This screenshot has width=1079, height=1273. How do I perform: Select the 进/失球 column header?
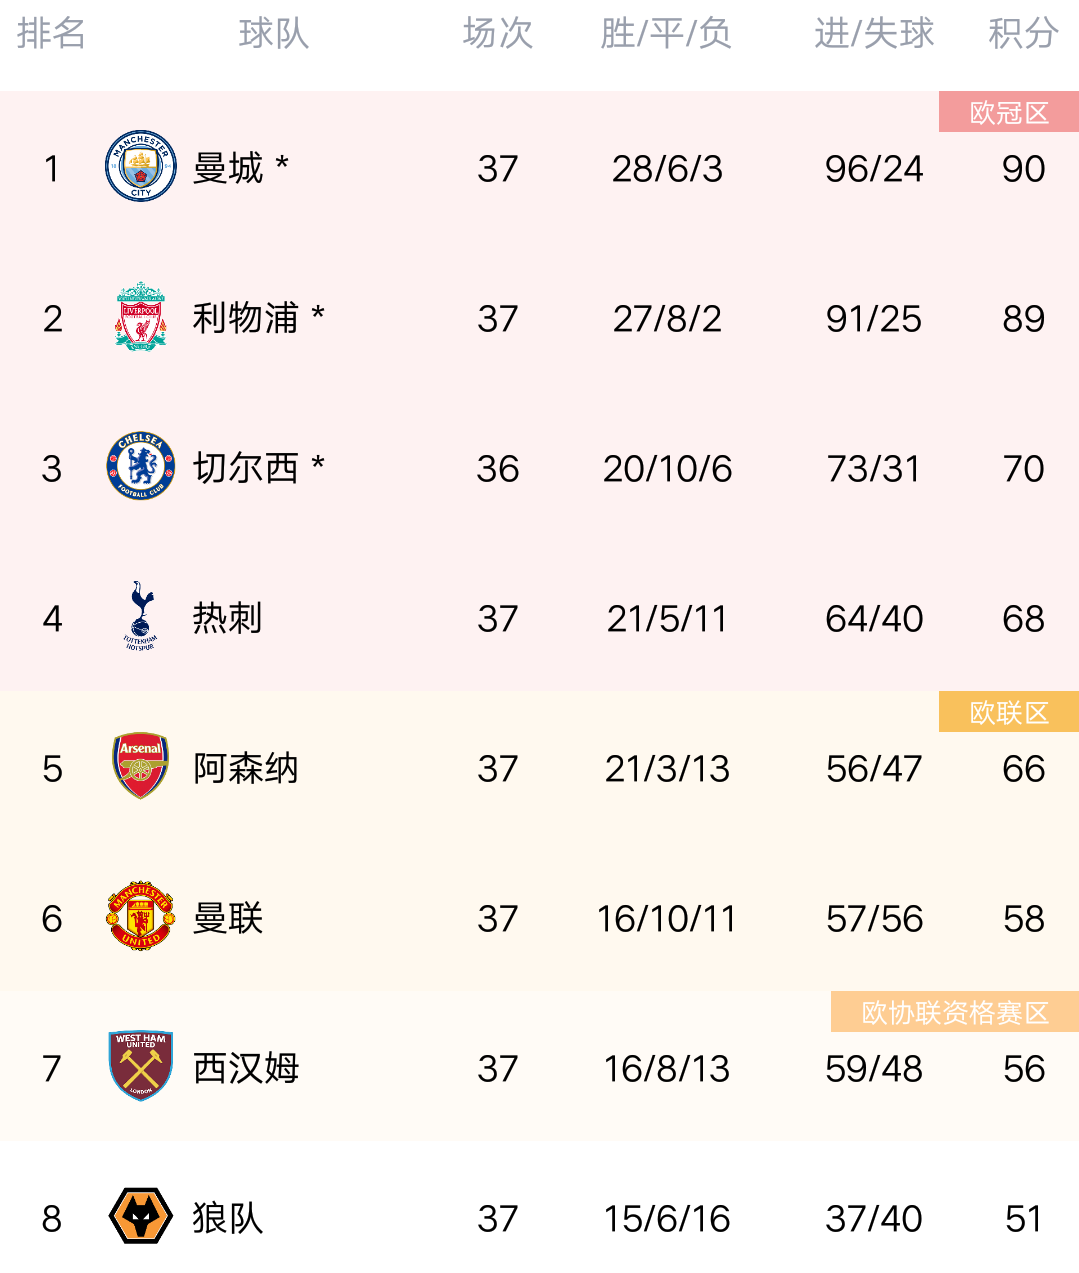pos(873,34)
